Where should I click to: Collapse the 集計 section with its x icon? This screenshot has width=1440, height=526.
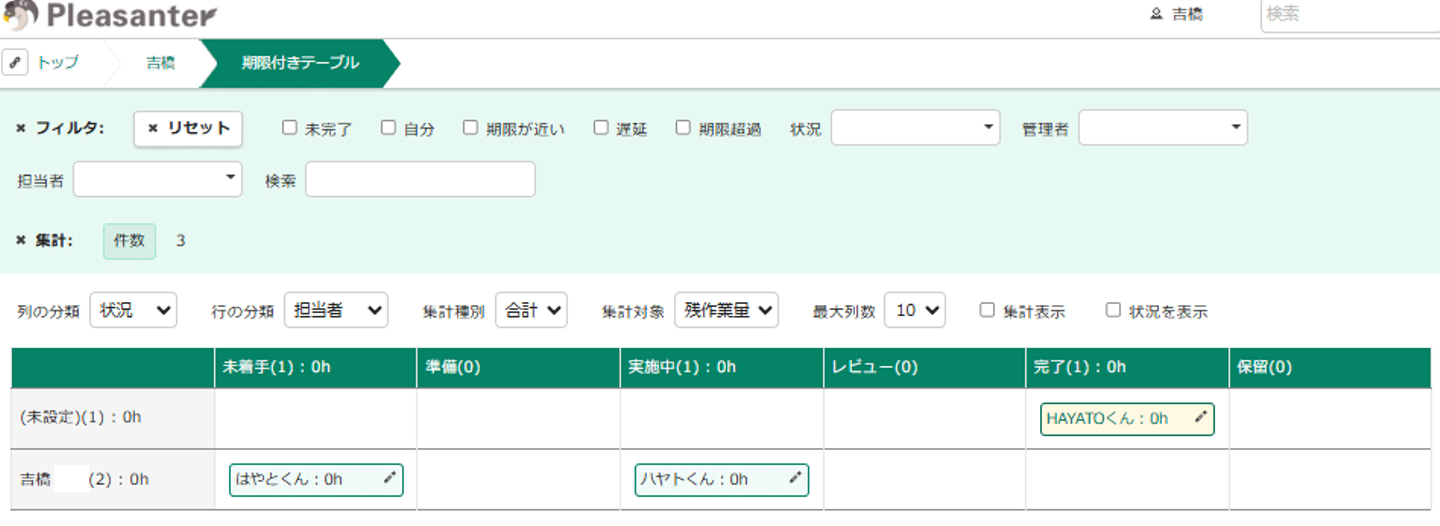[x=21, y=240]
